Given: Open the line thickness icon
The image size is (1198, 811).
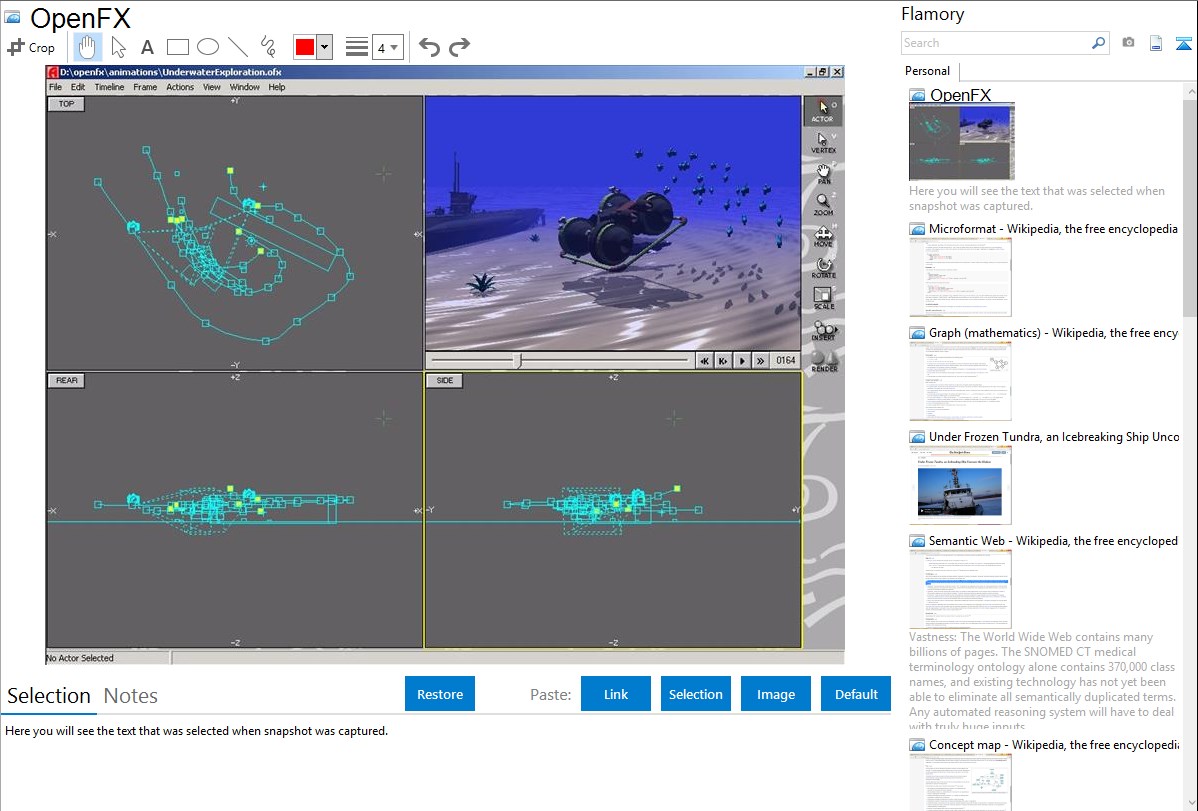Looking at the screenshot, I should 356,47.
